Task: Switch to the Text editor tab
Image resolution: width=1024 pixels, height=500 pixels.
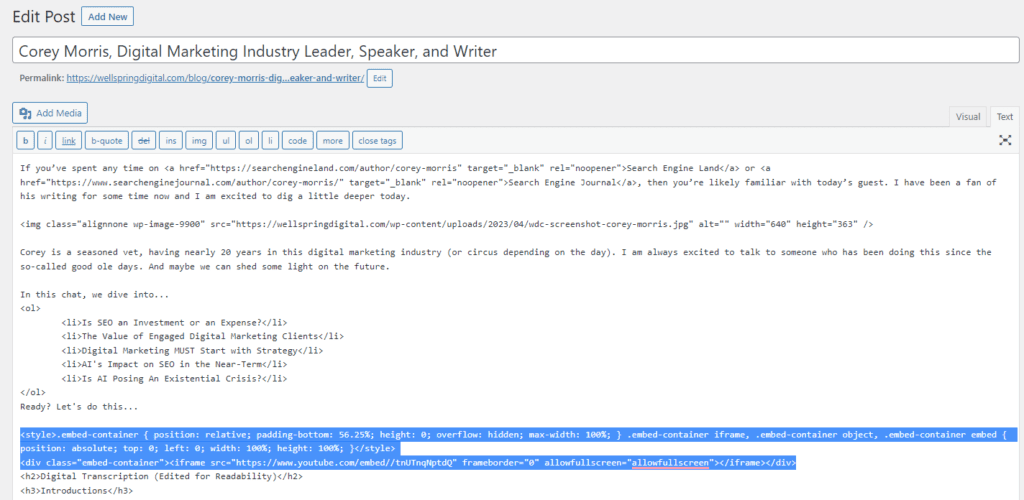Action: 1004,117
